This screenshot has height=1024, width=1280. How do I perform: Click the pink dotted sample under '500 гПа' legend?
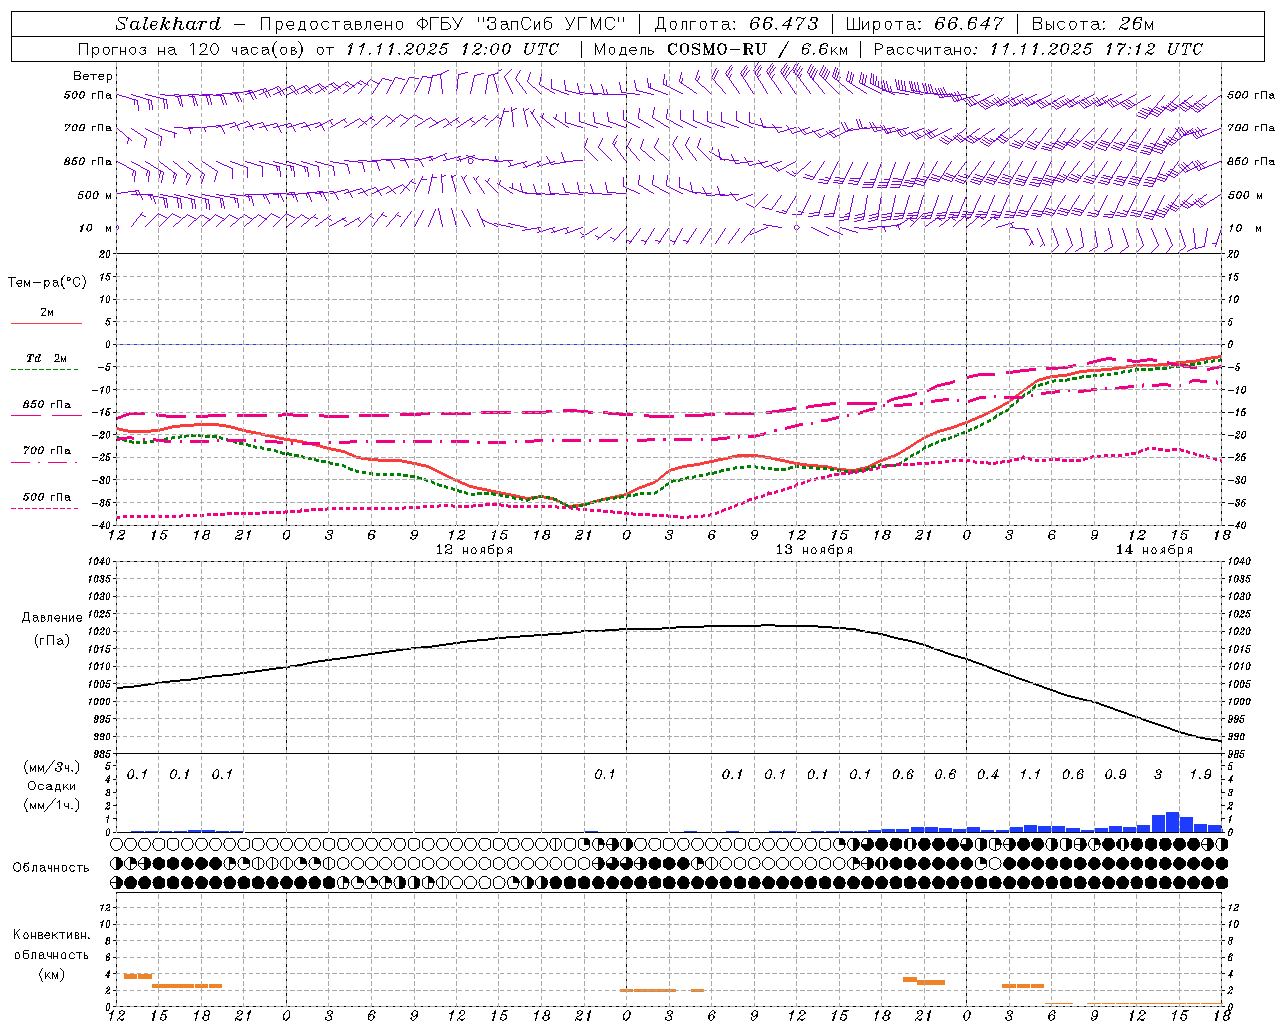pyautogui.click(x=46, y=509)
